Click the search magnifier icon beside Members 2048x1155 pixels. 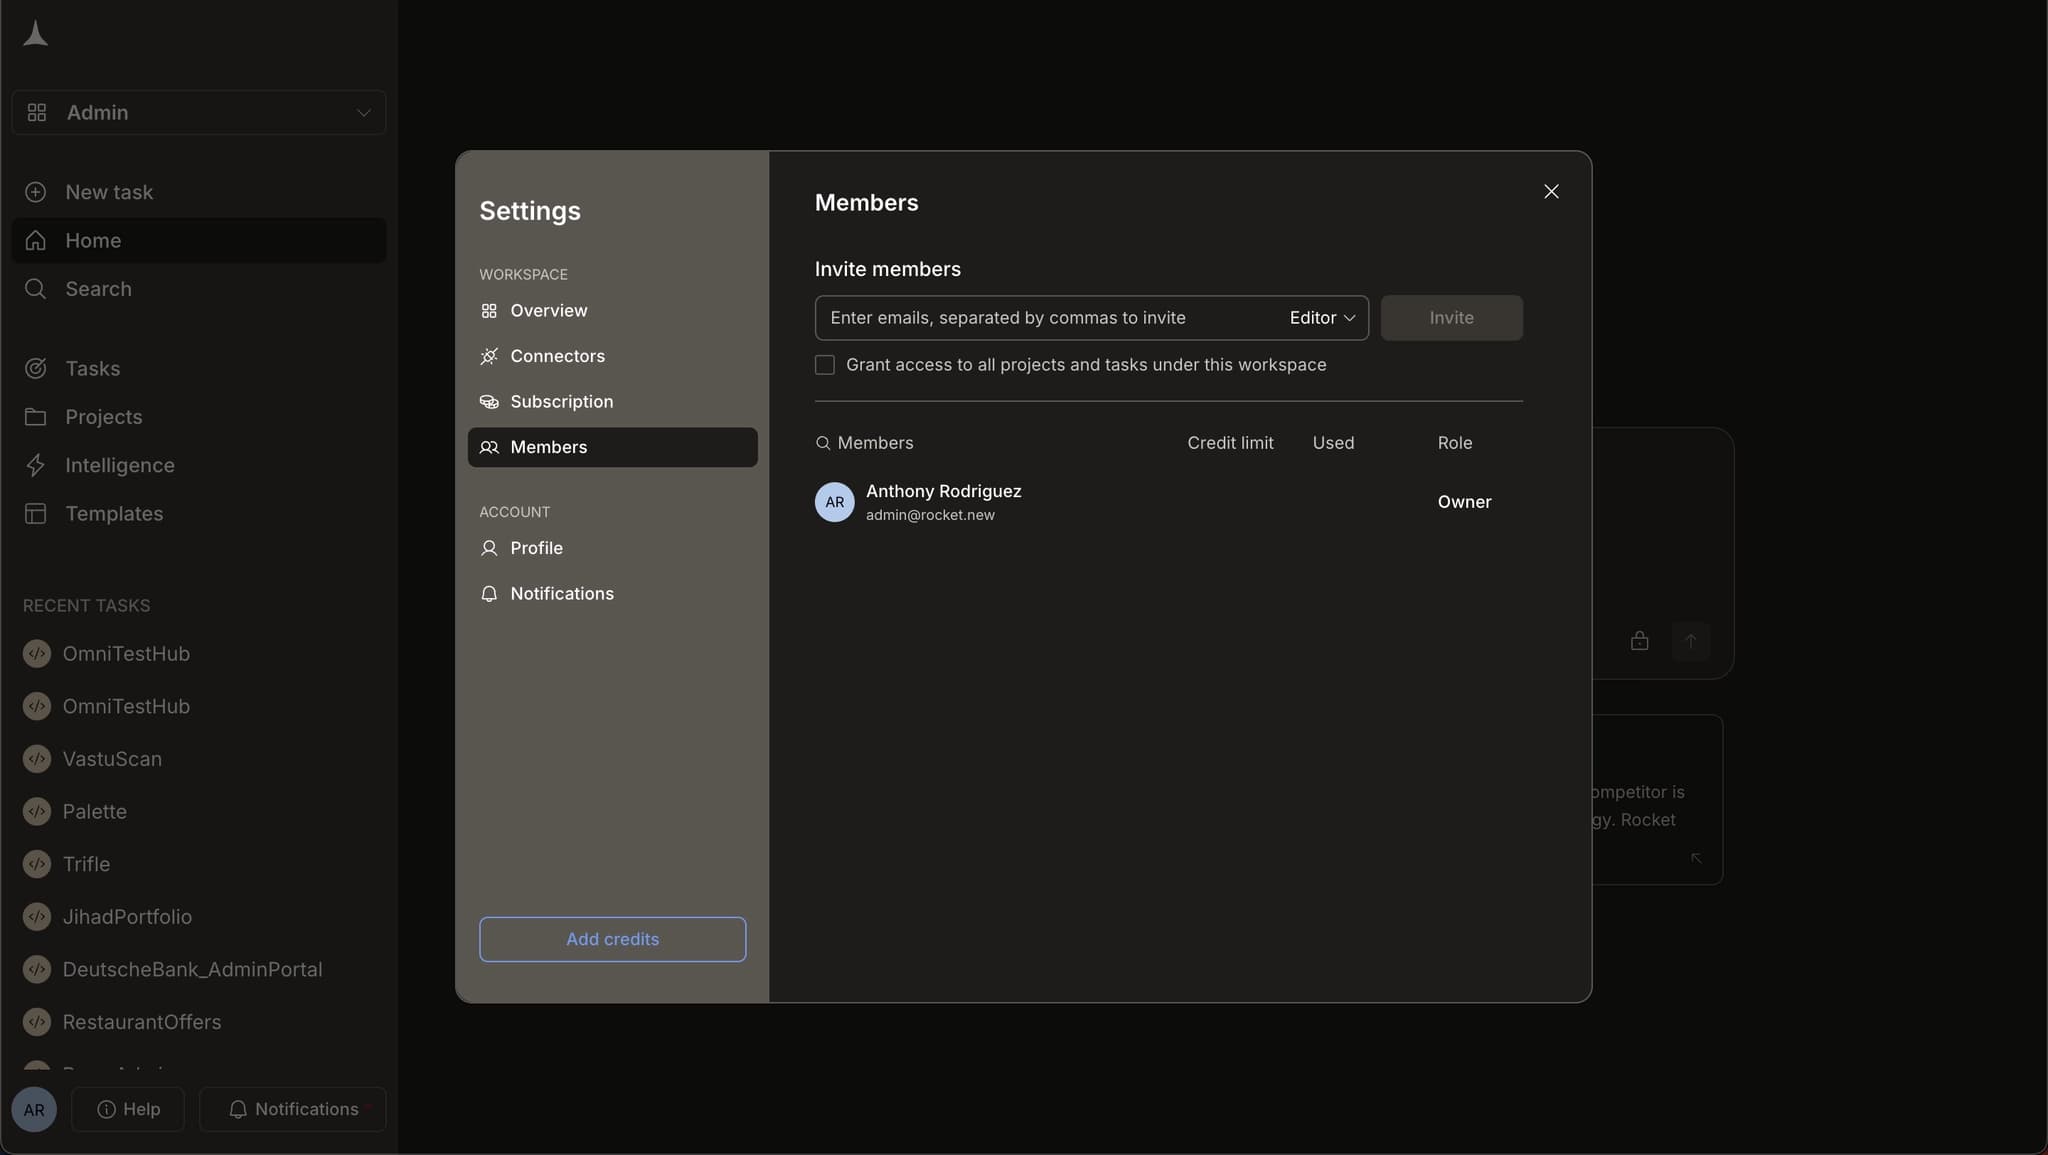823,443
